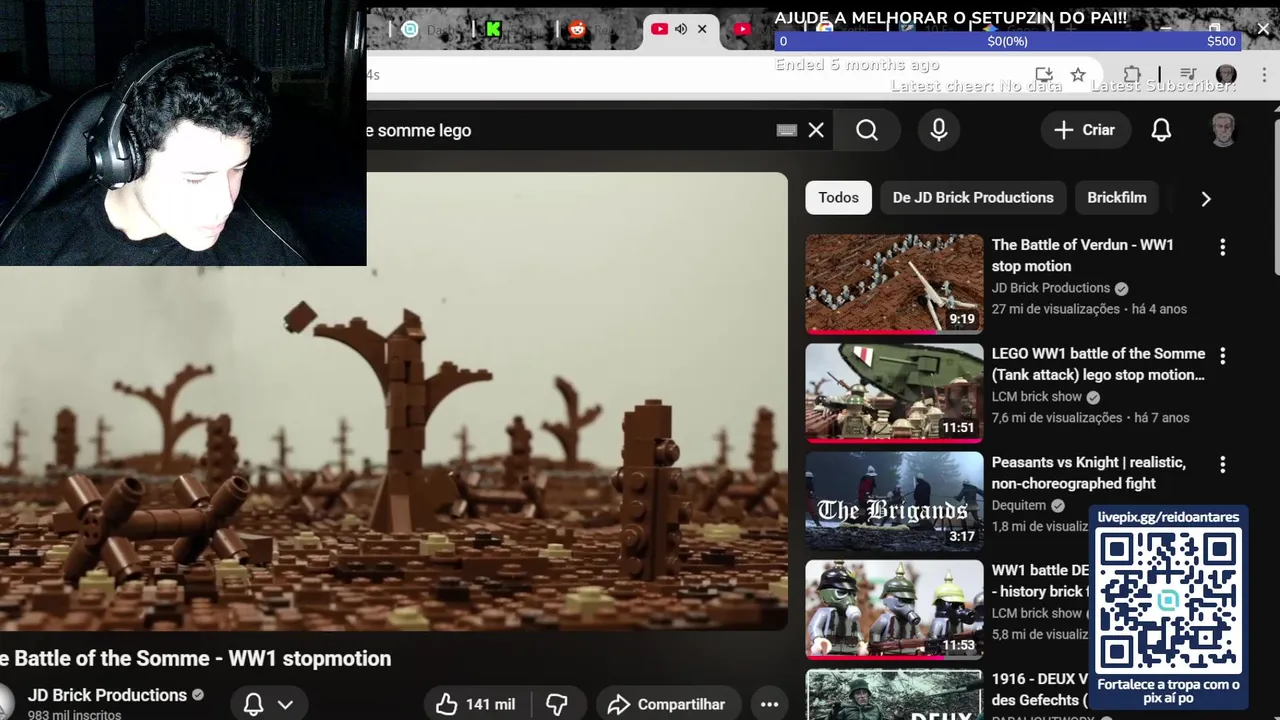Open LEGO WW1 battle of the Somme title
1280x720 pixels.
[x=1098, y=364]
